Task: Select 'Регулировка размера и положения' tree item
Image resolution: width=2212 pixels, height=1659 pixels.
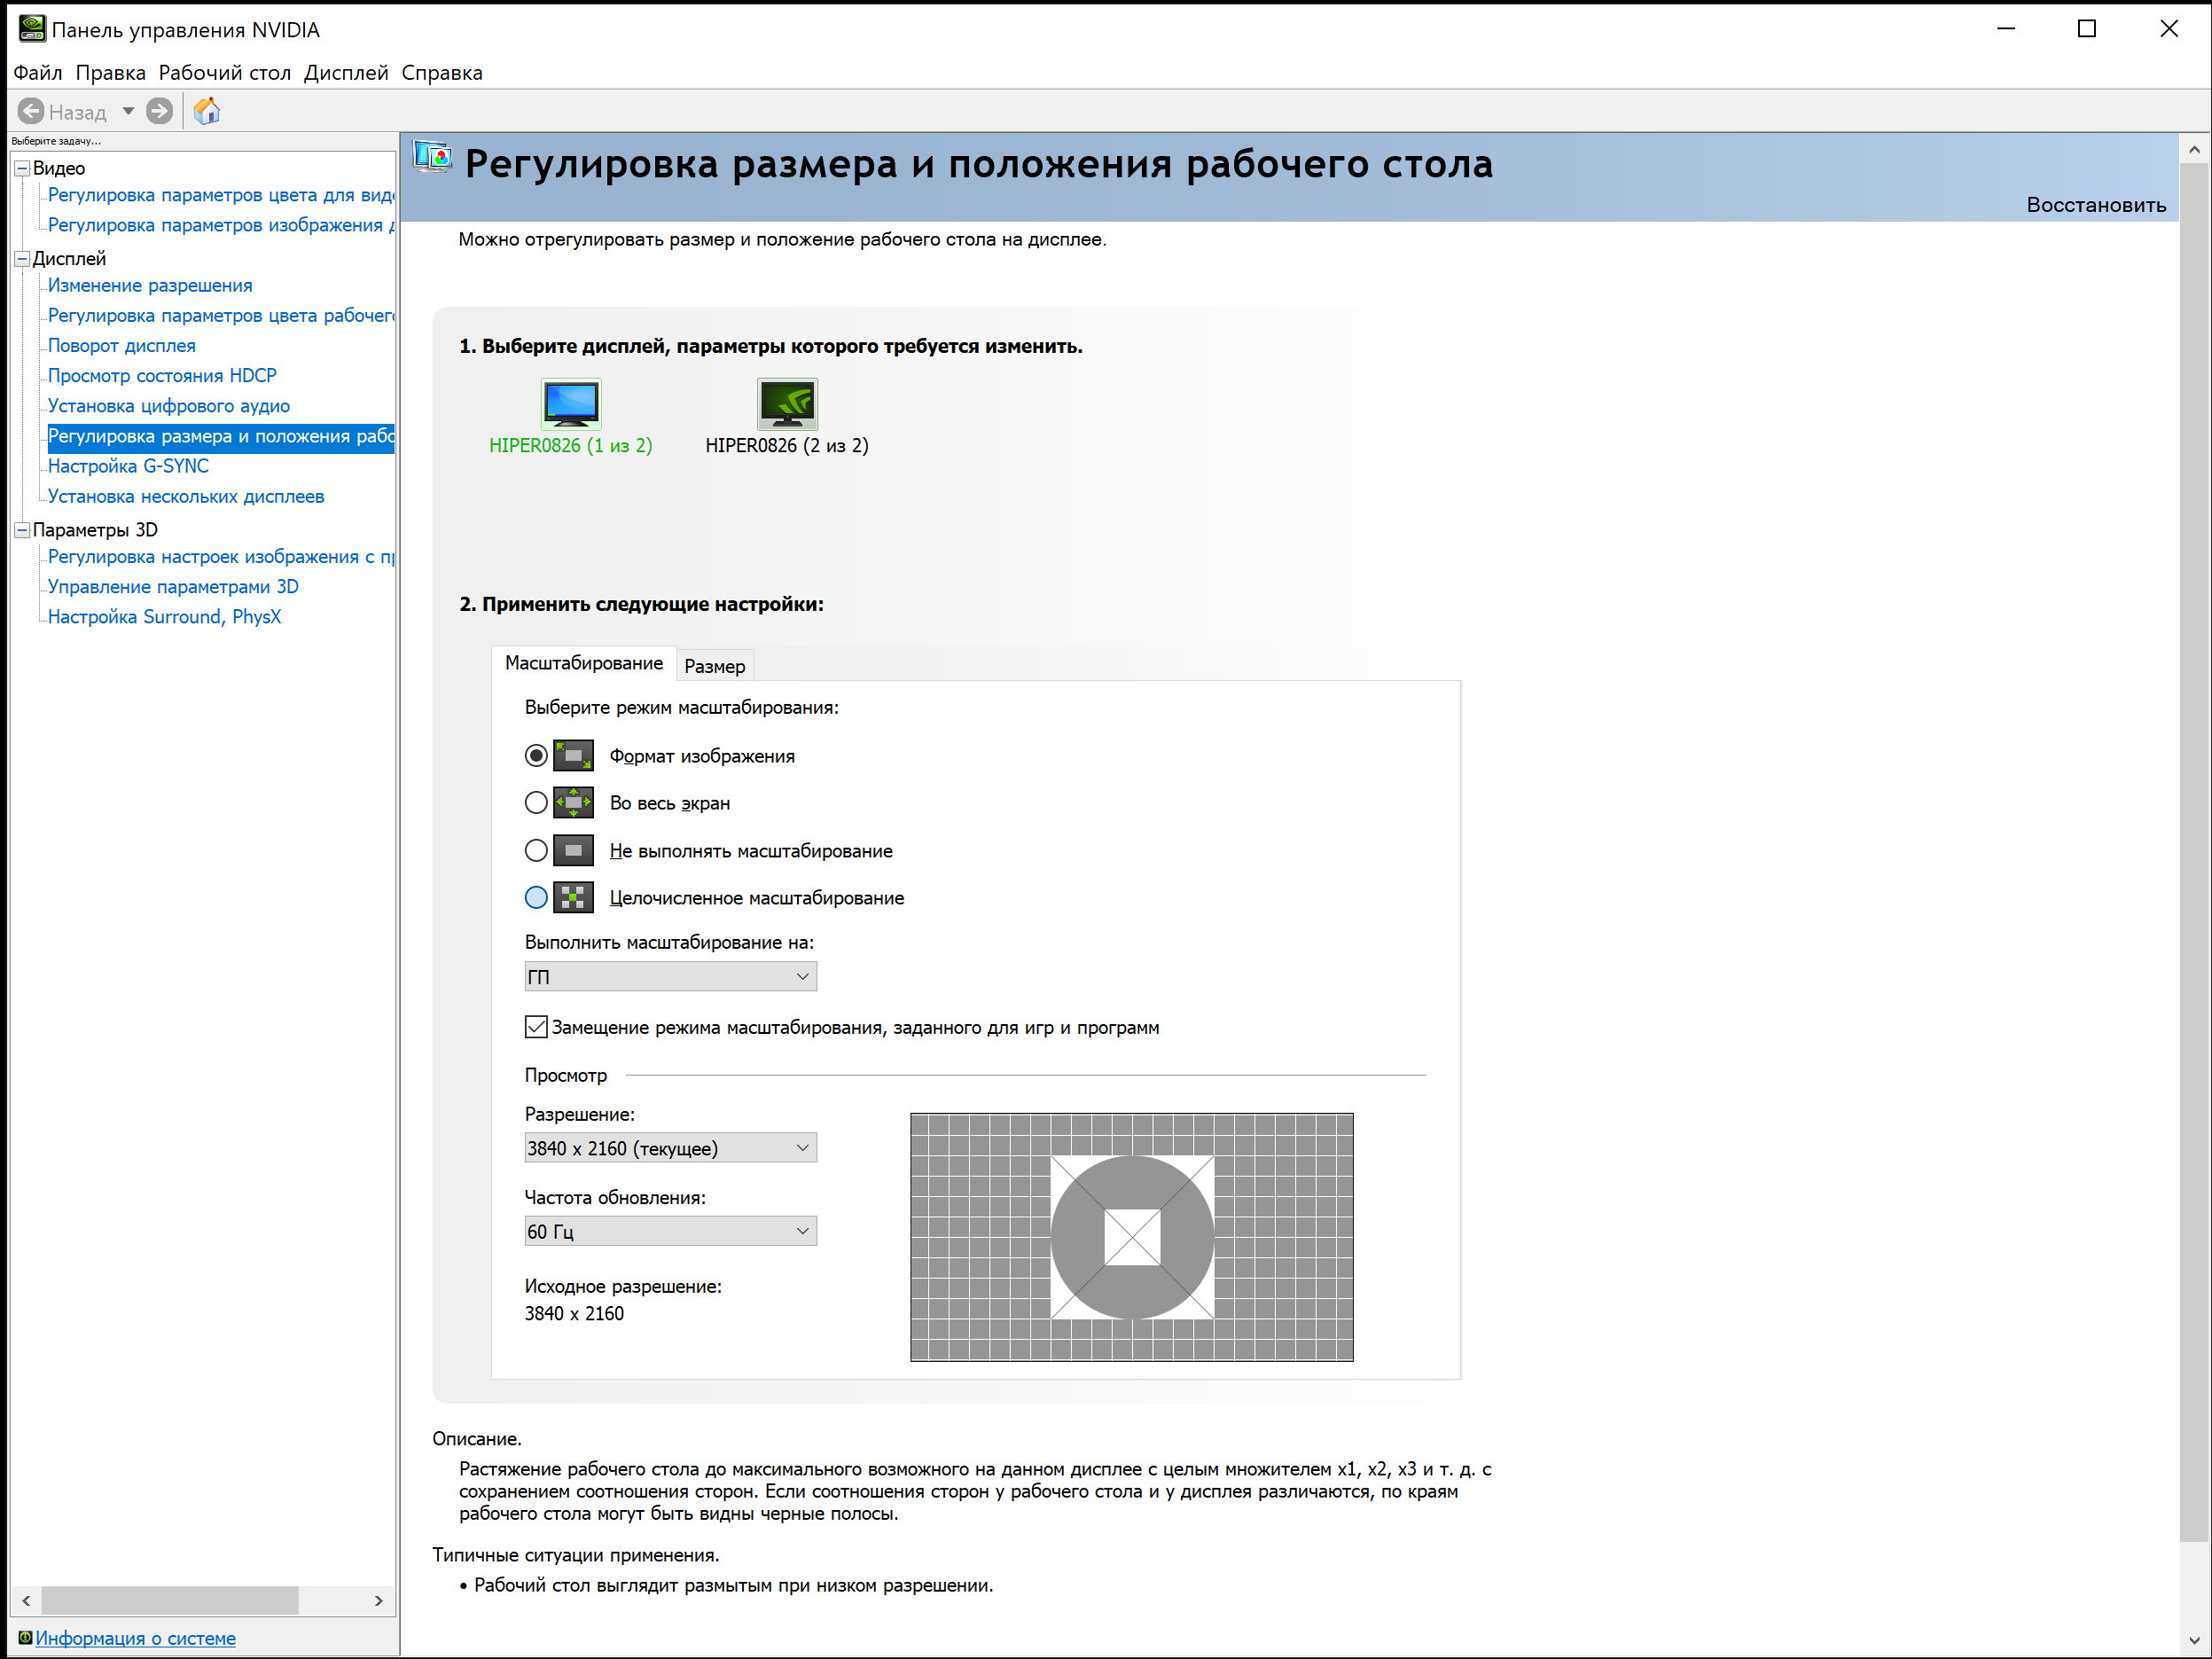Action: click(221, 436)
